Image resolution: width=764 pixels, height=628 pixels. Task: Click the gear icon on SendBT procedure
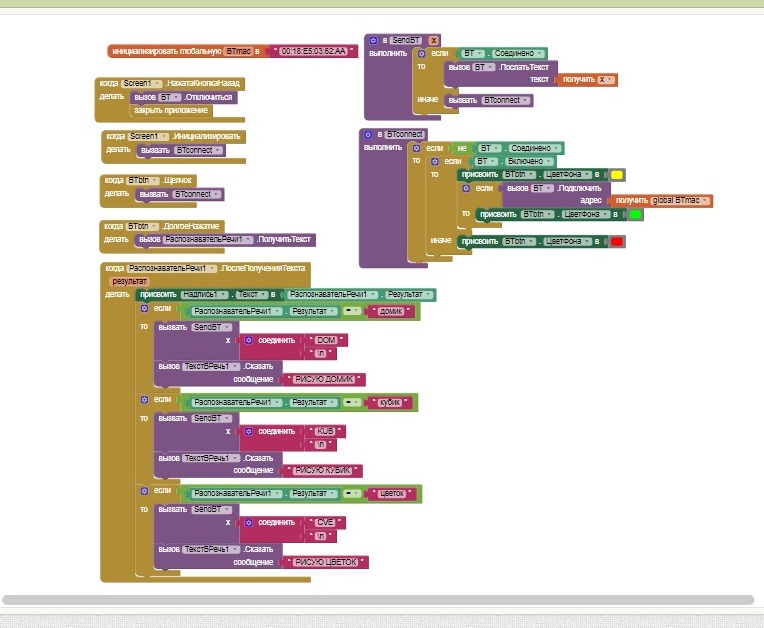point(370,39)
